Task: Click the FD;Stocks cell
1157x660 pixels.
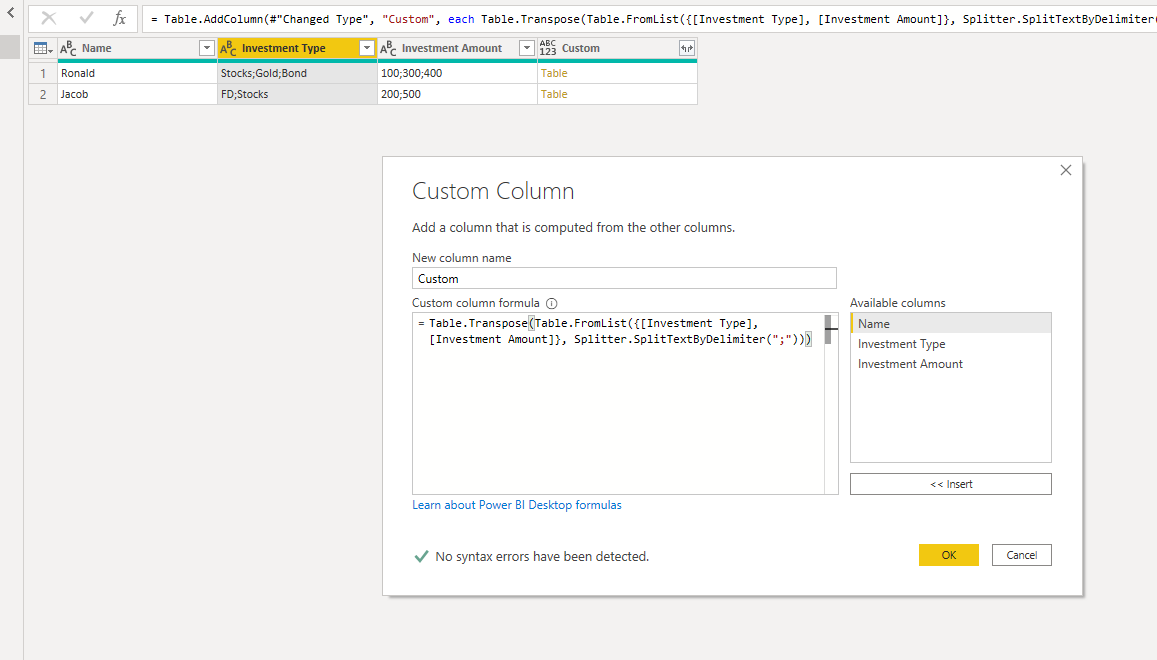Action: (x=297, y=94)
